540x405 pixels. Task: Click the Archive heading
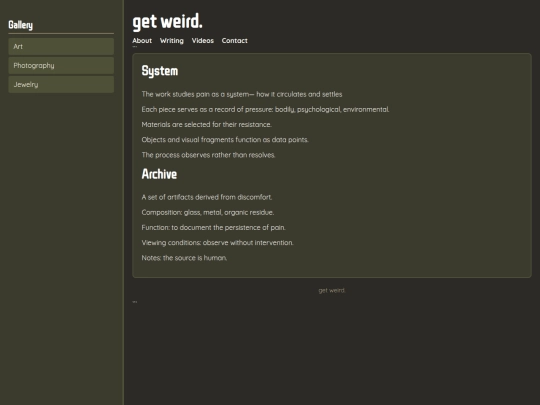coord(159,174)
